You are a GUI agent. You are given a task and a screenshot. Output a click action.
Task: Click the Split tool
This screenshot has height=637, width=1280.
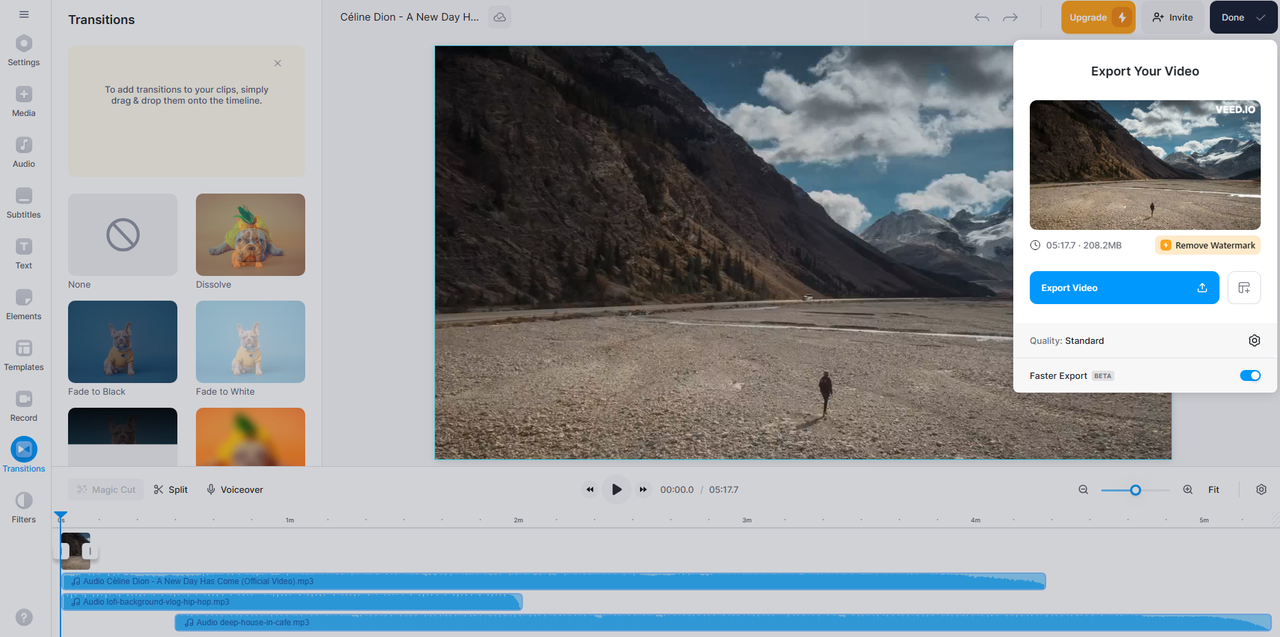(170, 490)
